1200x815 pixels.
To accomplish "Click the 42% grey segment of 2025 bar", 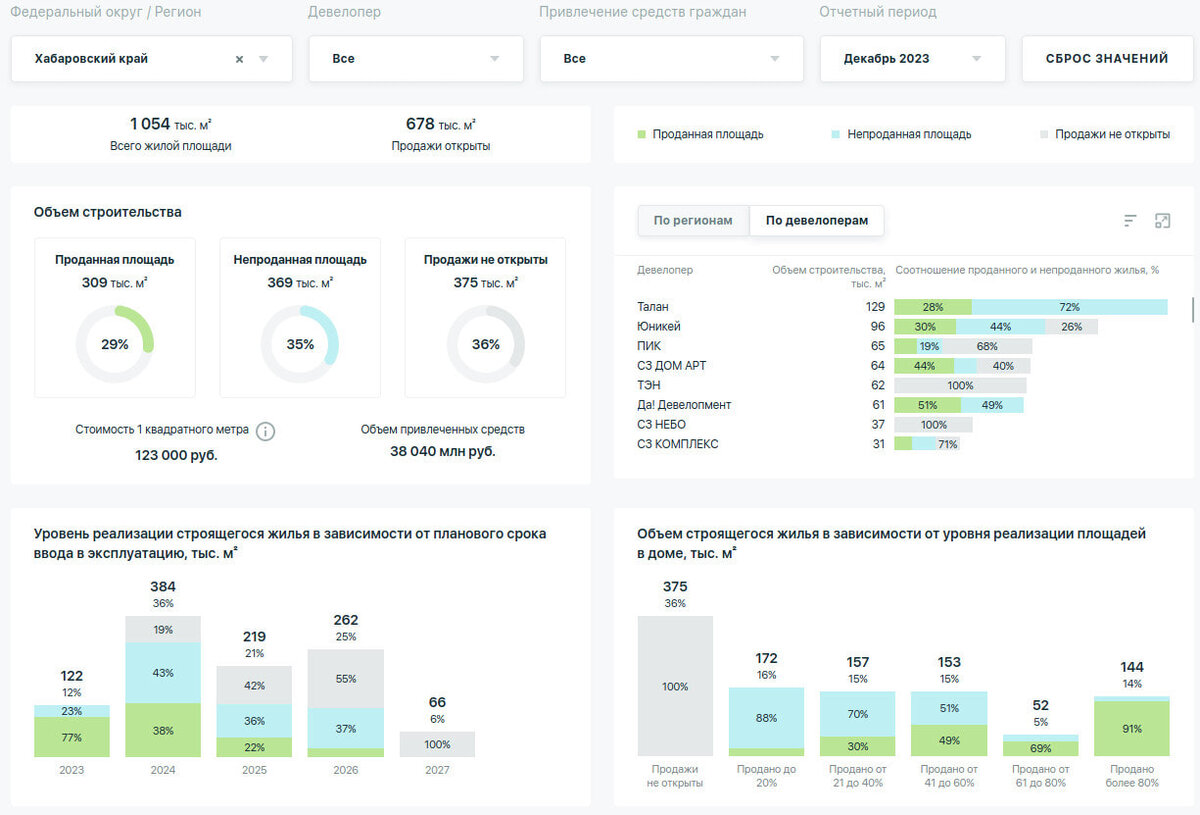I will (x=254, y=685).
